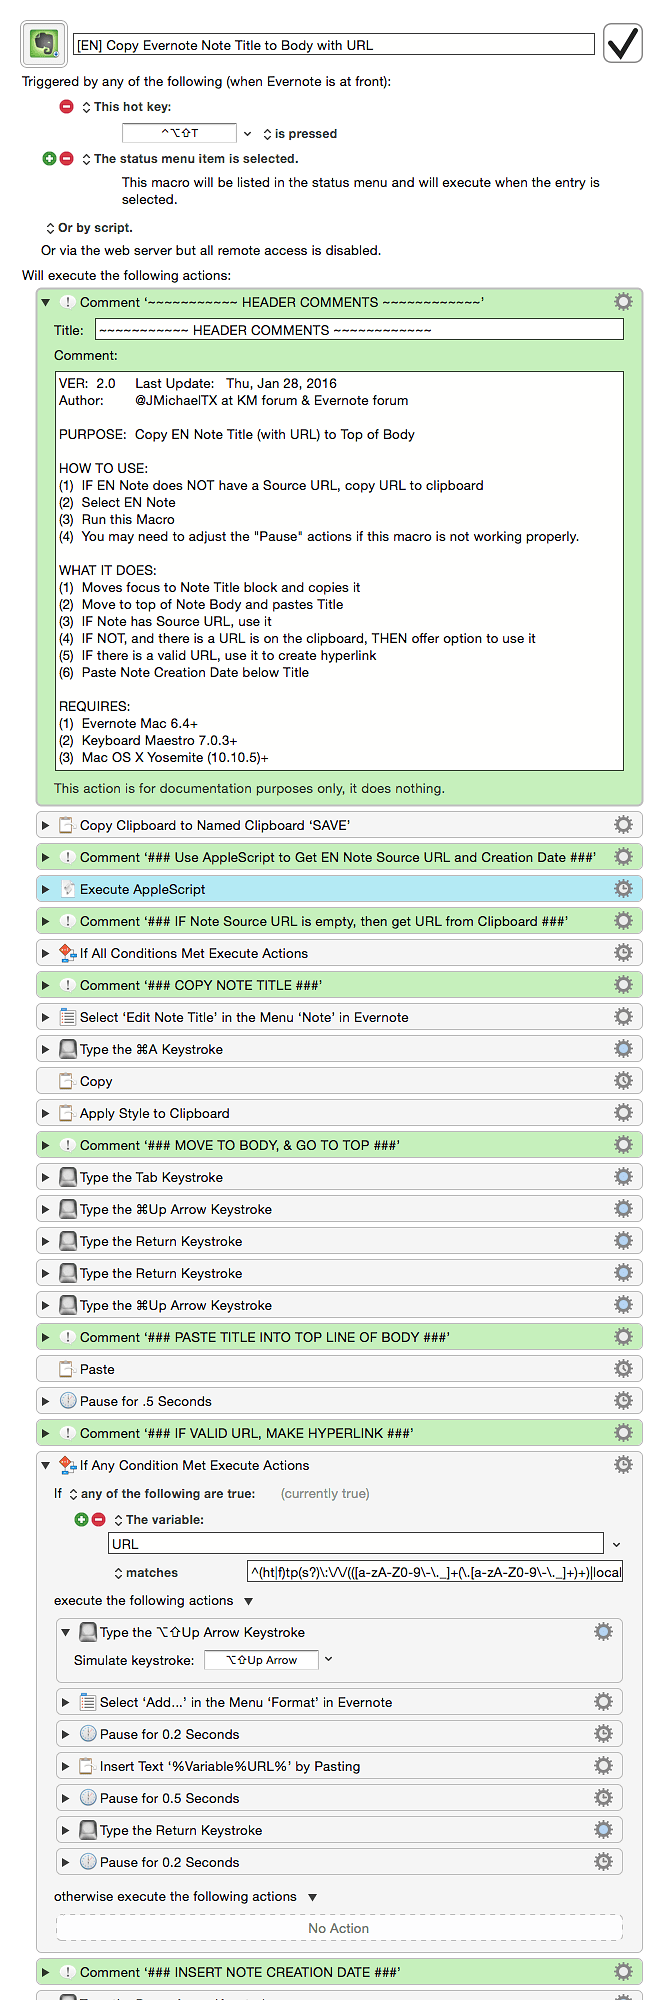The width and height of the screenshot is (664, 2000).
Task: Remove the variable condition
Action: [98, 1520]
